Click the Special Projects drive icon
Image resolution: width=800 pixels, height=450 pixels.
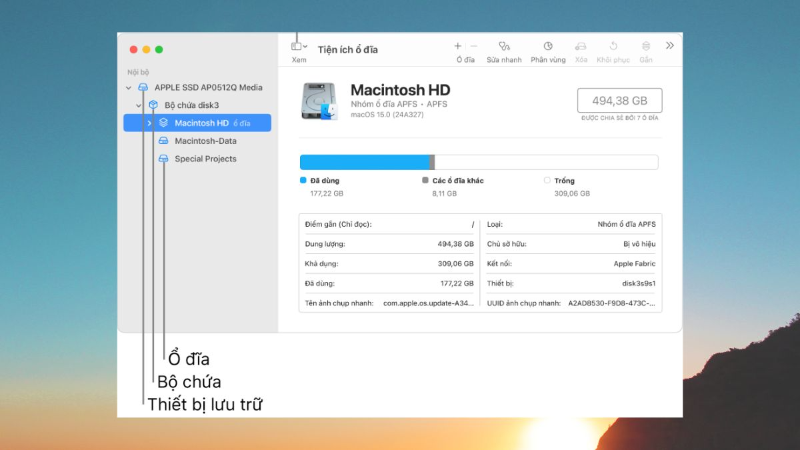(x=163, y=159)
